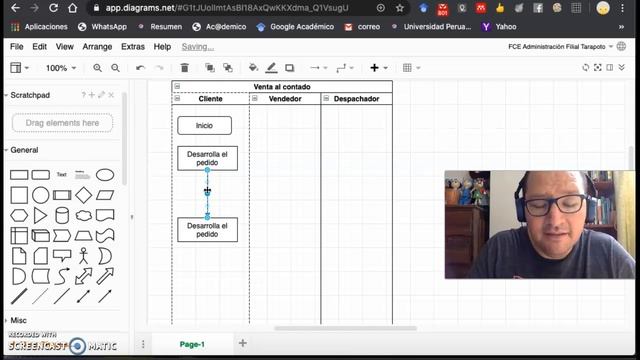Select the cylinder shape

point(62,216)
